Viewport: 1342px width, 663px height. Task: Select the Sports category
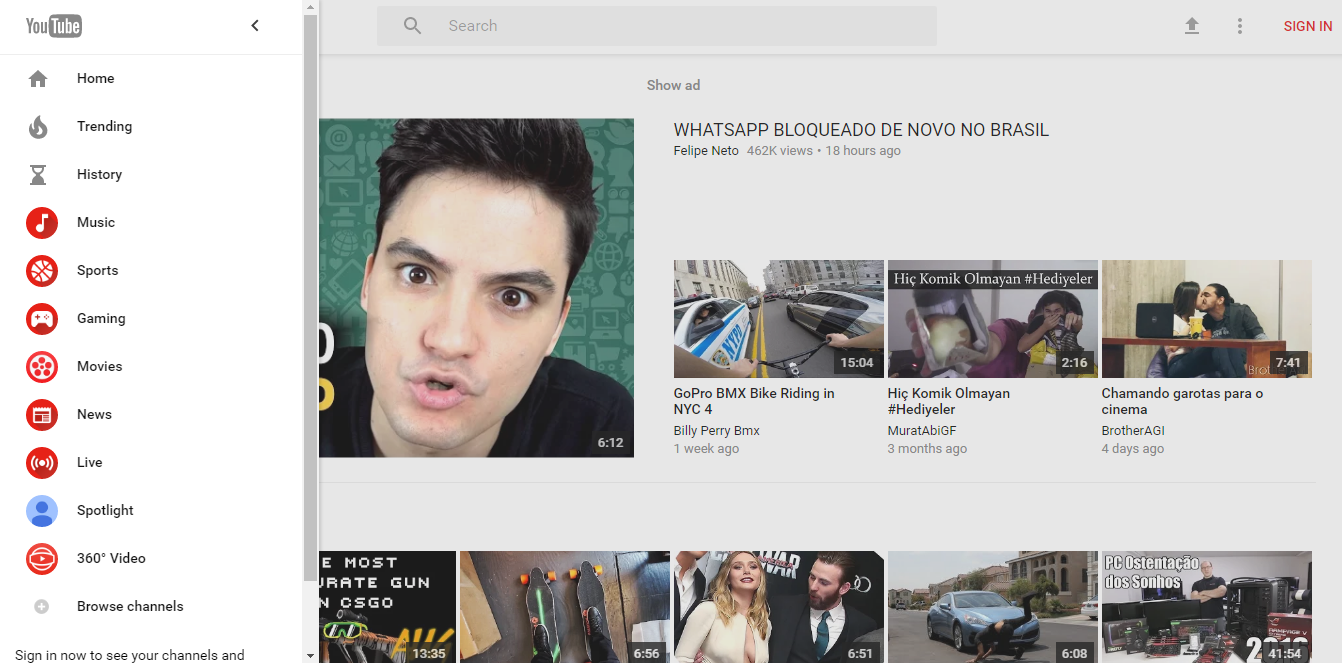tap(97, 270)
